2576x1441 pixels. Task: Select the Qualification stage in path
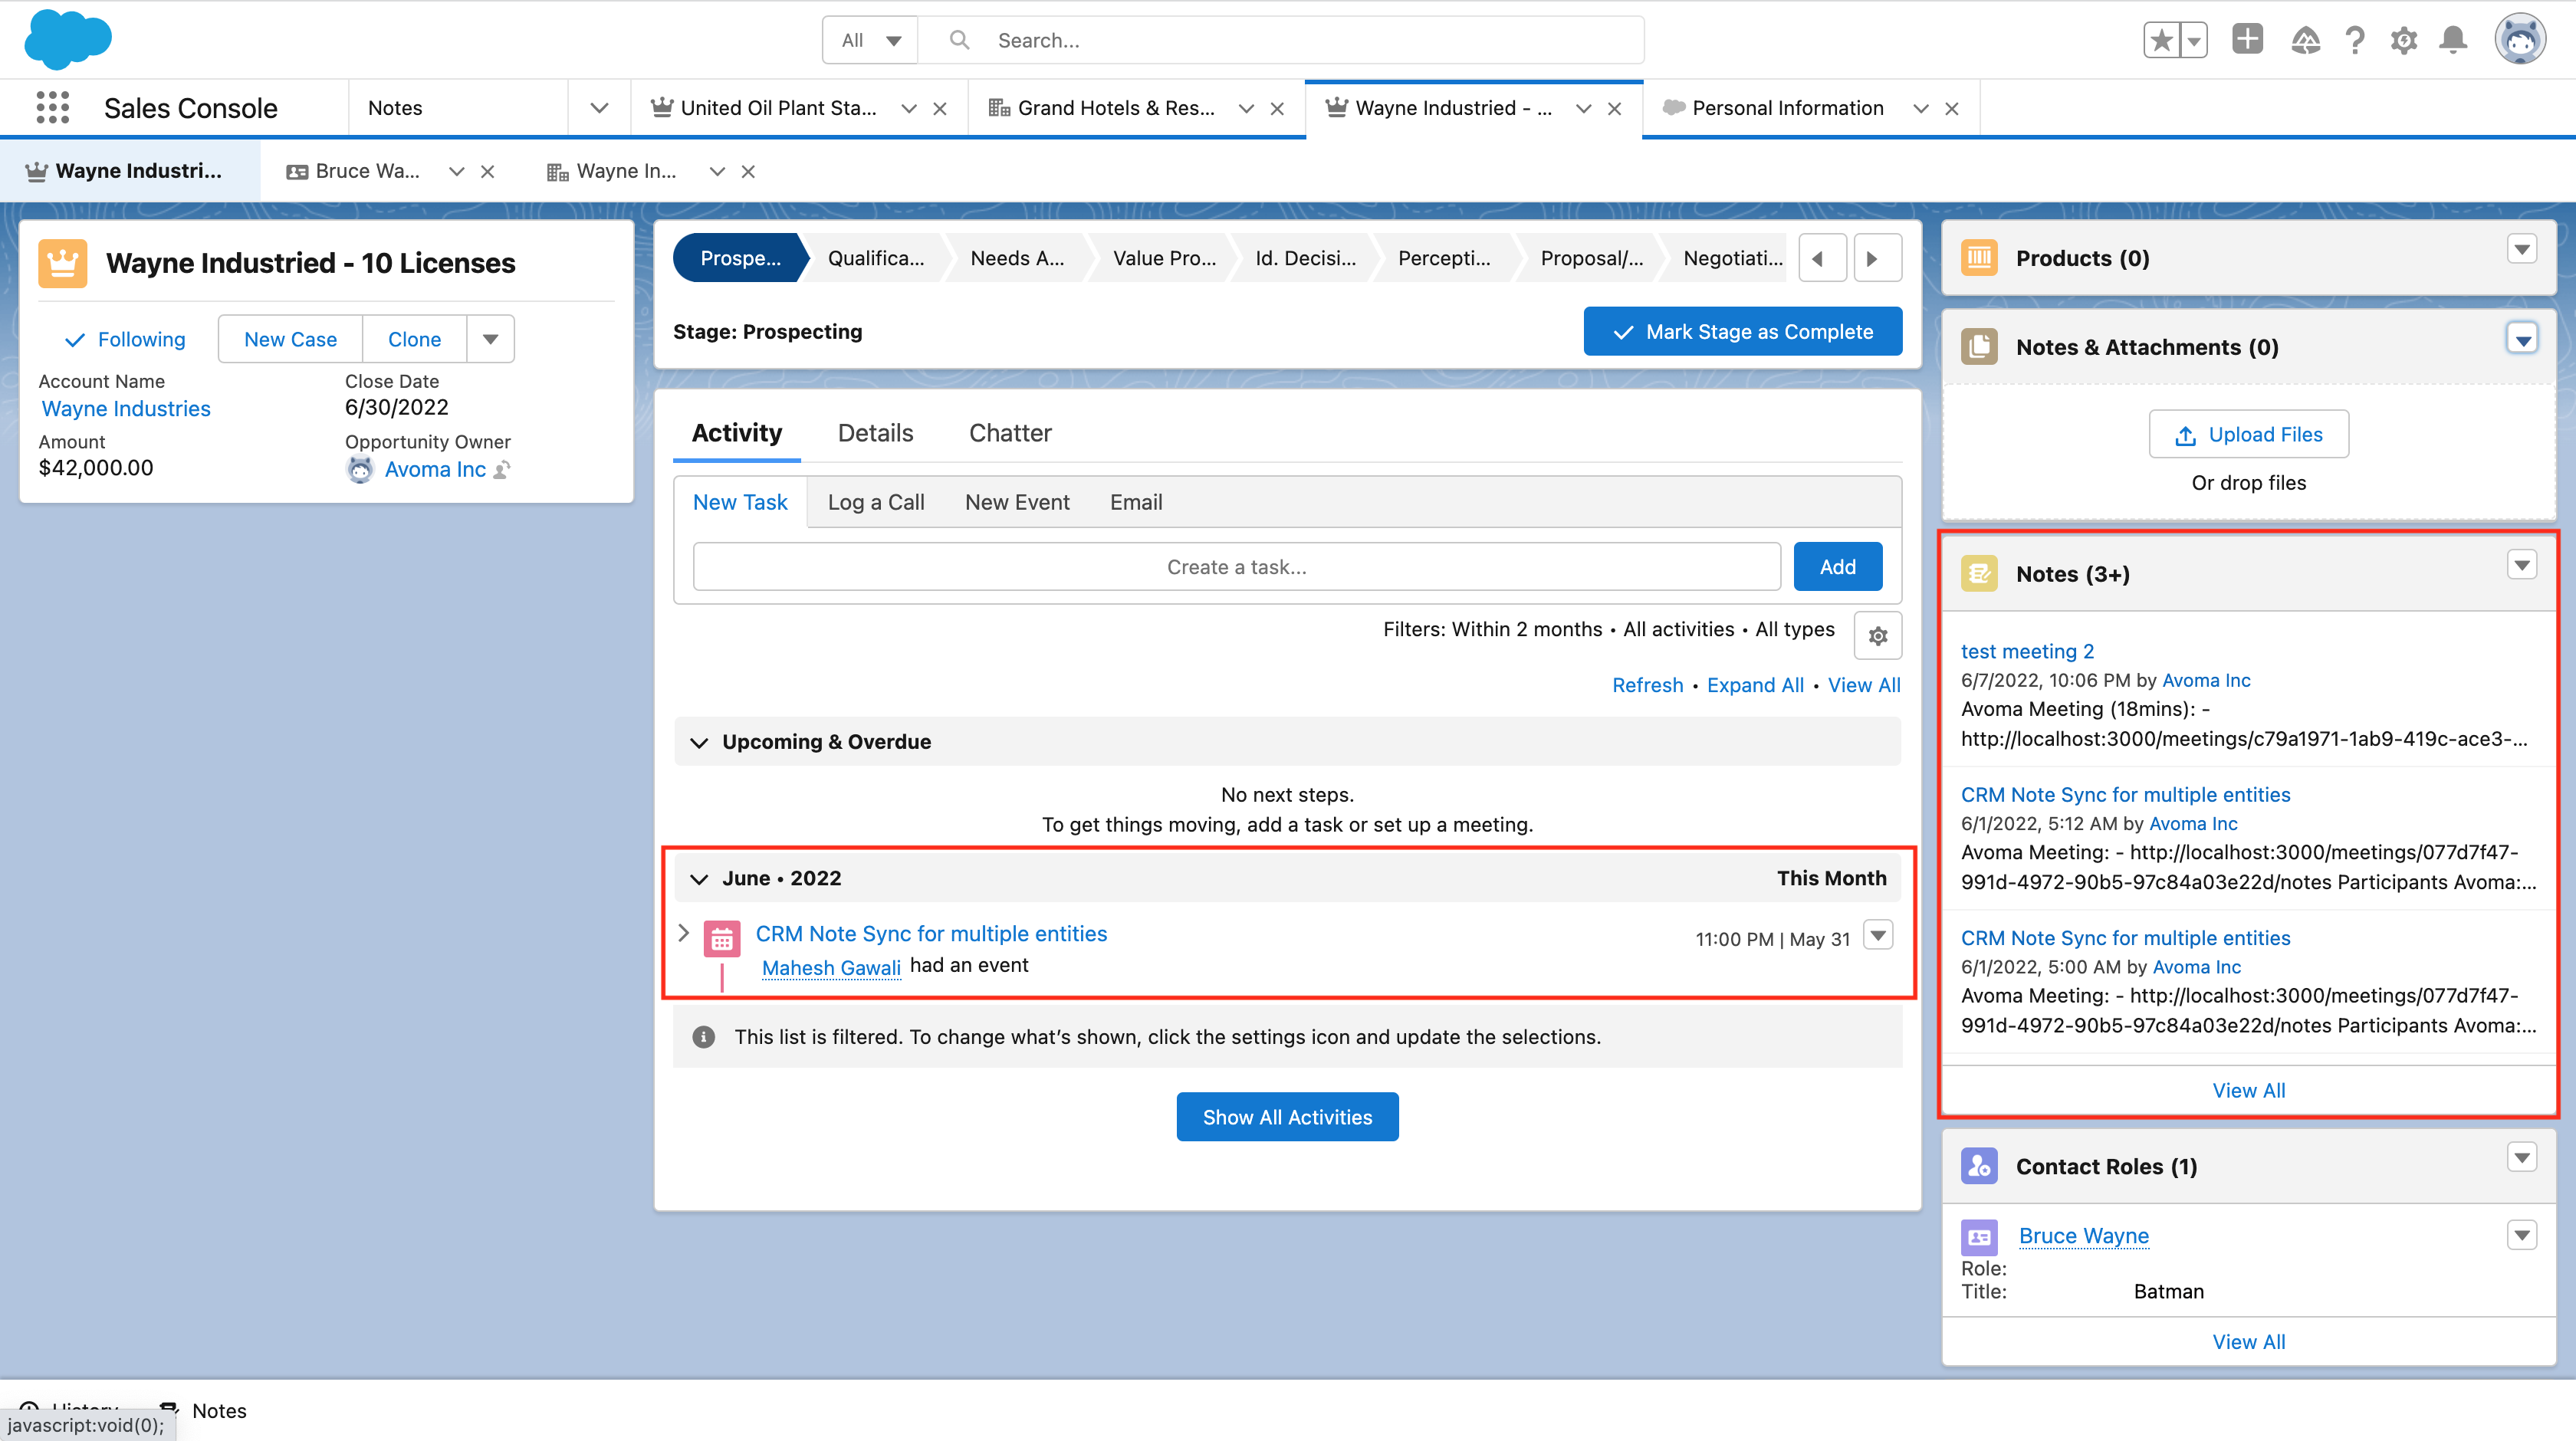[x=876, y=258]
